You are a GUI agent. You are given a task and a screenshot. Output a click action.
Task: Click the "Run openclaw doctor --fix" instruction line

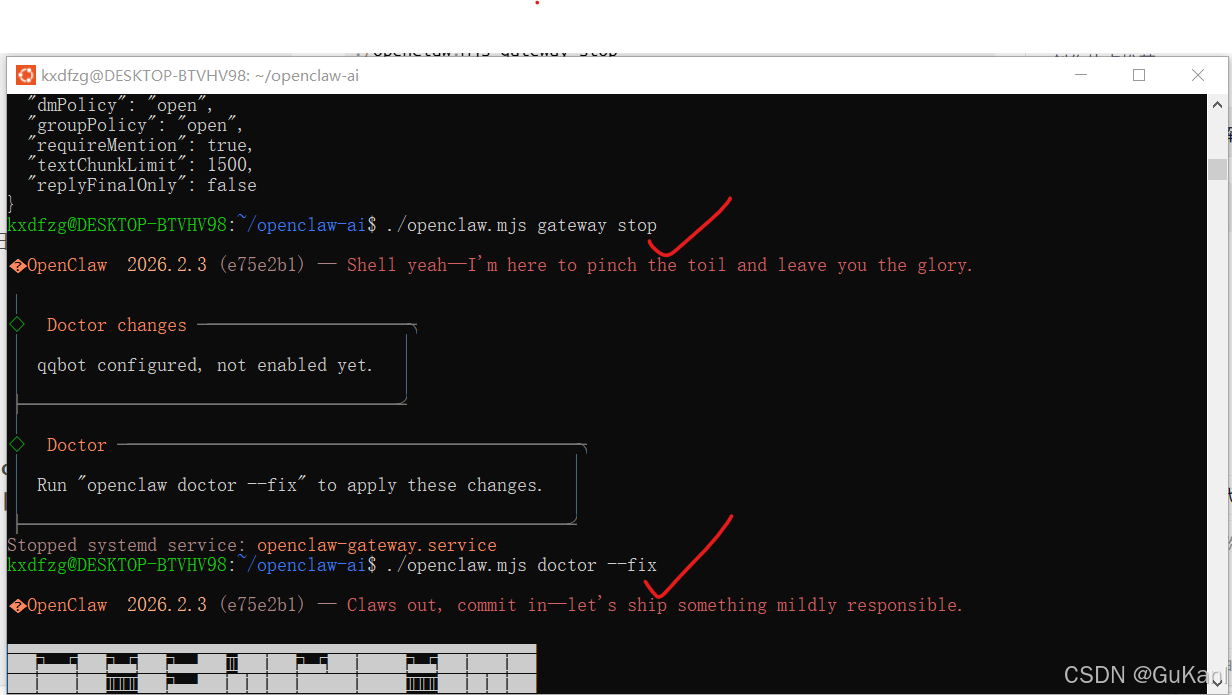[290, 485]
